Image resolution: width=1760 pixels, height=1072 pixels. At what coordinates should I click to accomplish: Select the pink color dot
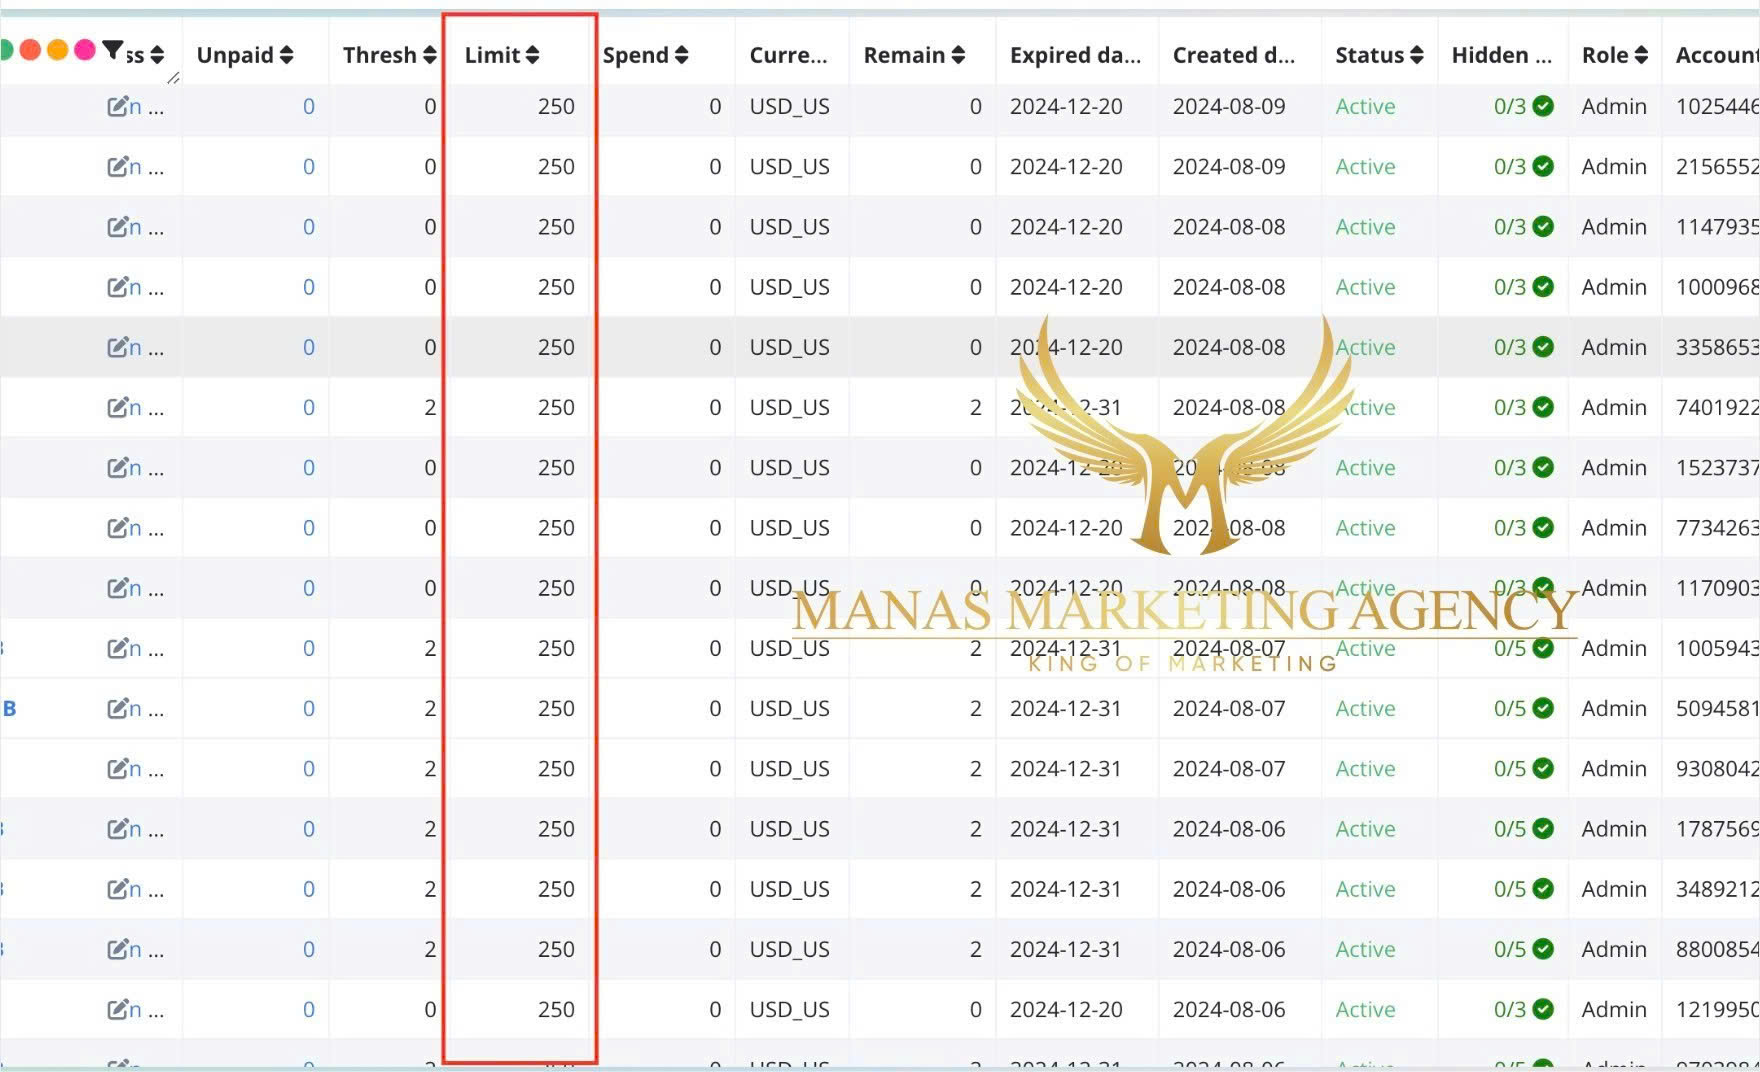85,50
